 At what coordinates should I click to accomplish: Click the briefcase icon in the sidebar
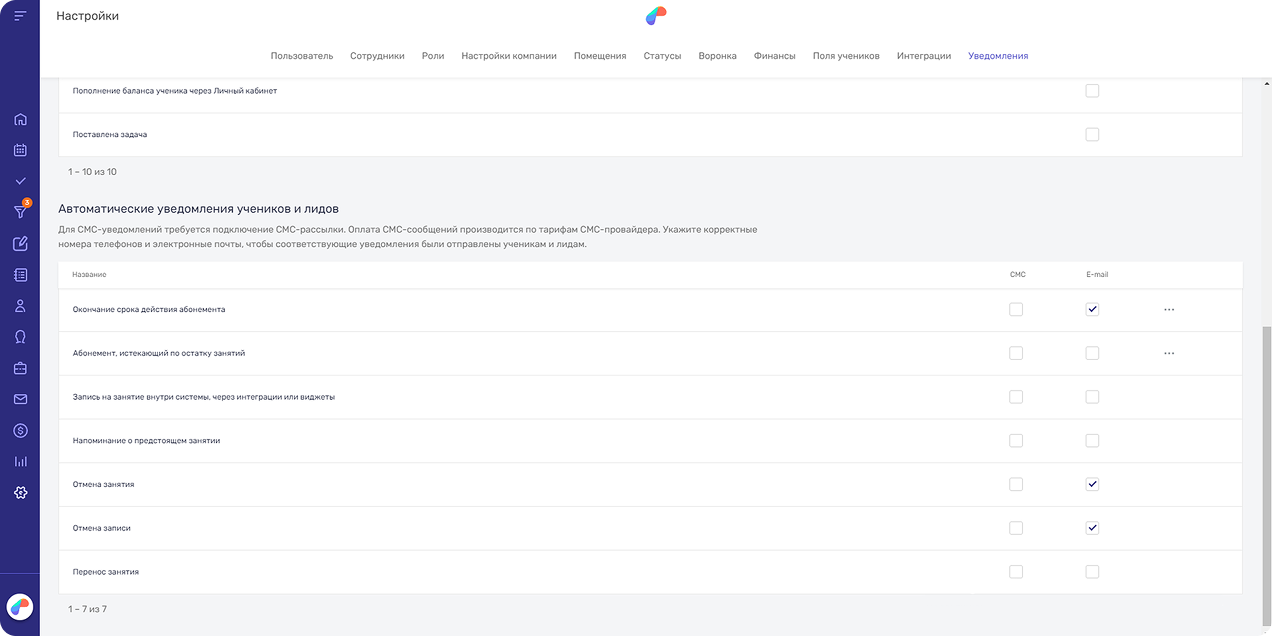tap(20, 368)
